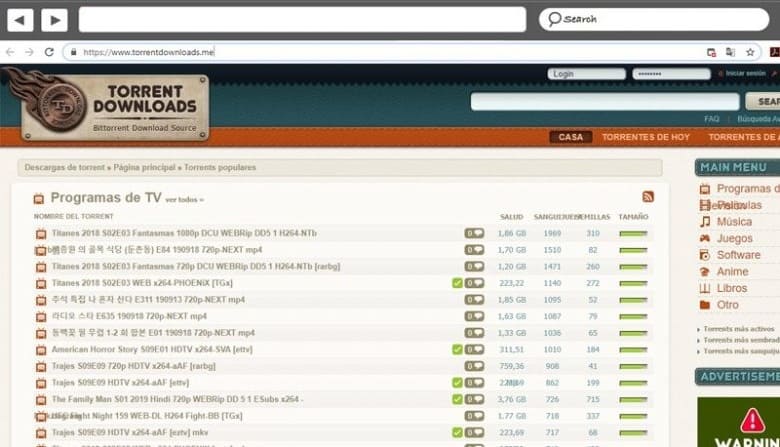
Task: Expand 'ver todos' next to Programas de TV
Action: click(185, 200)
